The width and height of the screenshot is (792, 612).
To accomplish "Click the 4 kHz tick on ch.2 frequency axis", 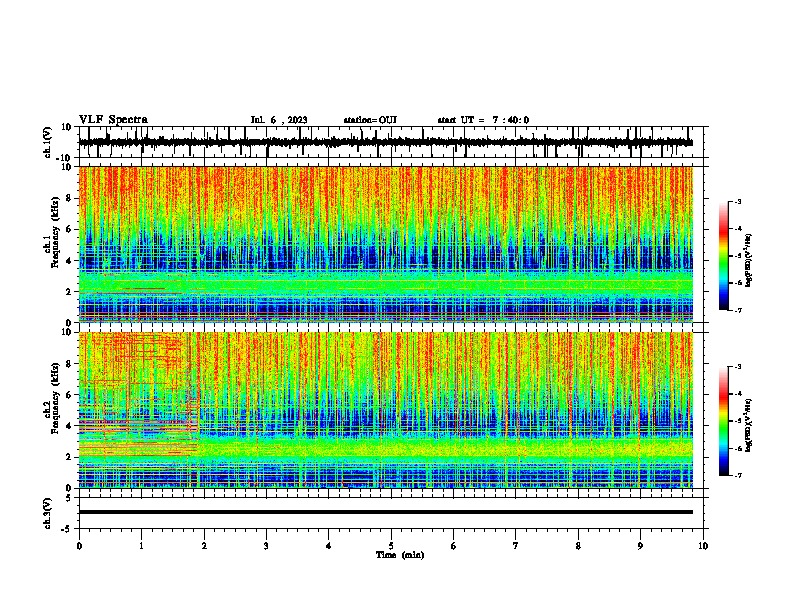I will pos(70,426).
